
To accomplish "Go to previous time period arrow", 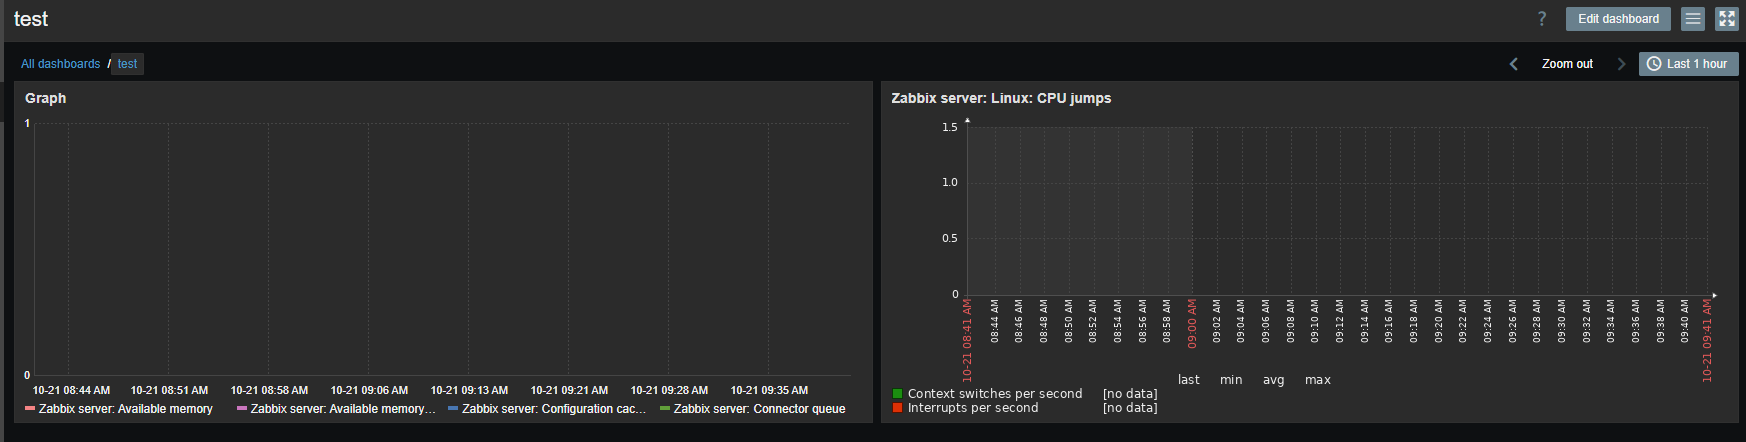I will (1514, 64).
